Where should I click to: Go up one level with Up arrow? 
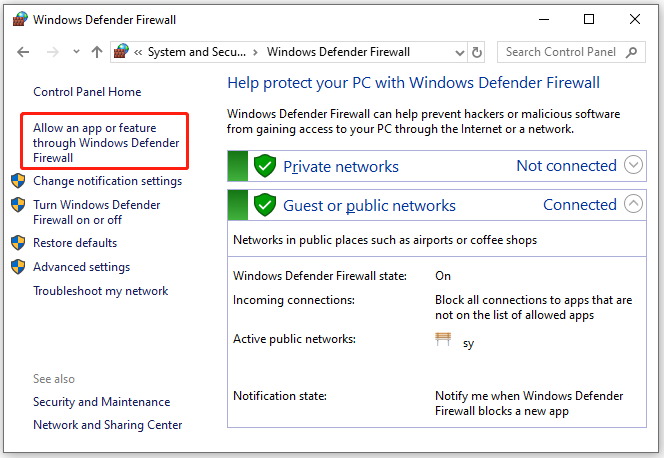97,52
